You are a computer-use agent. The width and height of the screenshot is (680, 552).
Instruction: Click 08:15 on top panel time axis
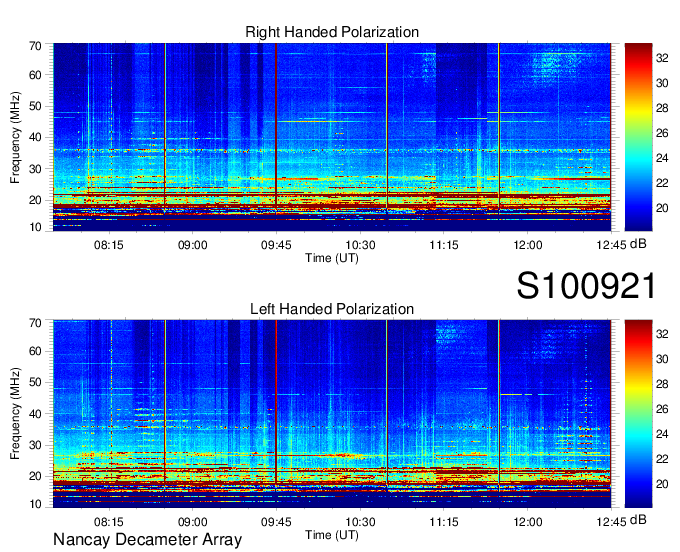(x=109, y=245)
